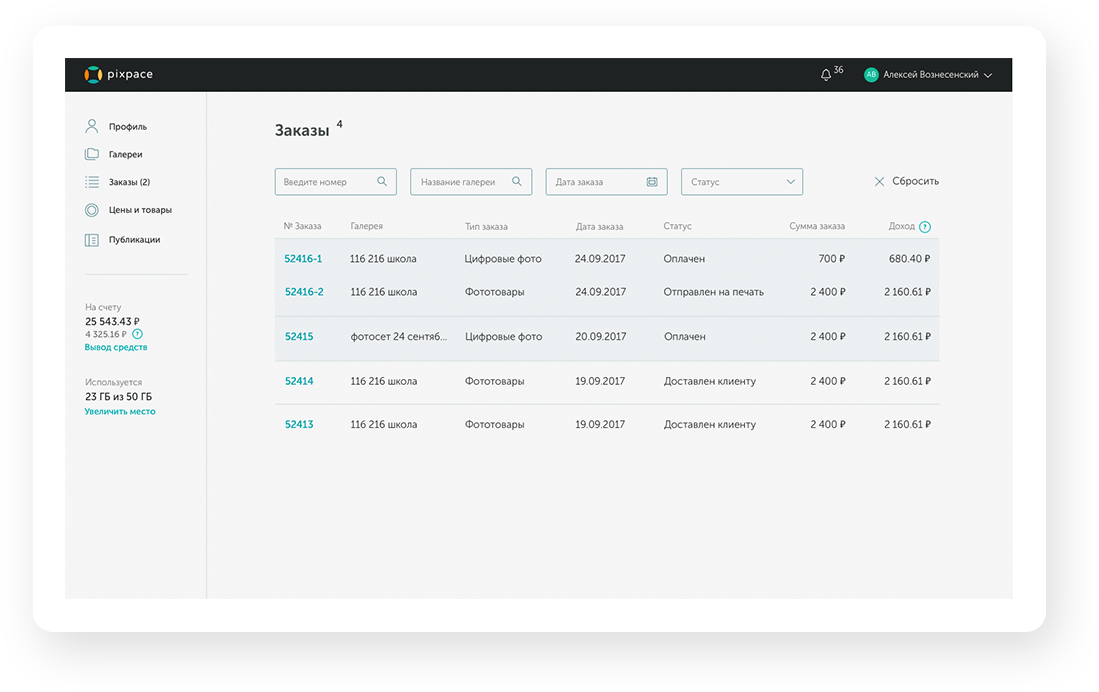The width and height of the screenshot is (1099, 692).
Task: Click the Тип заказа column header
Action: (486, 226)
